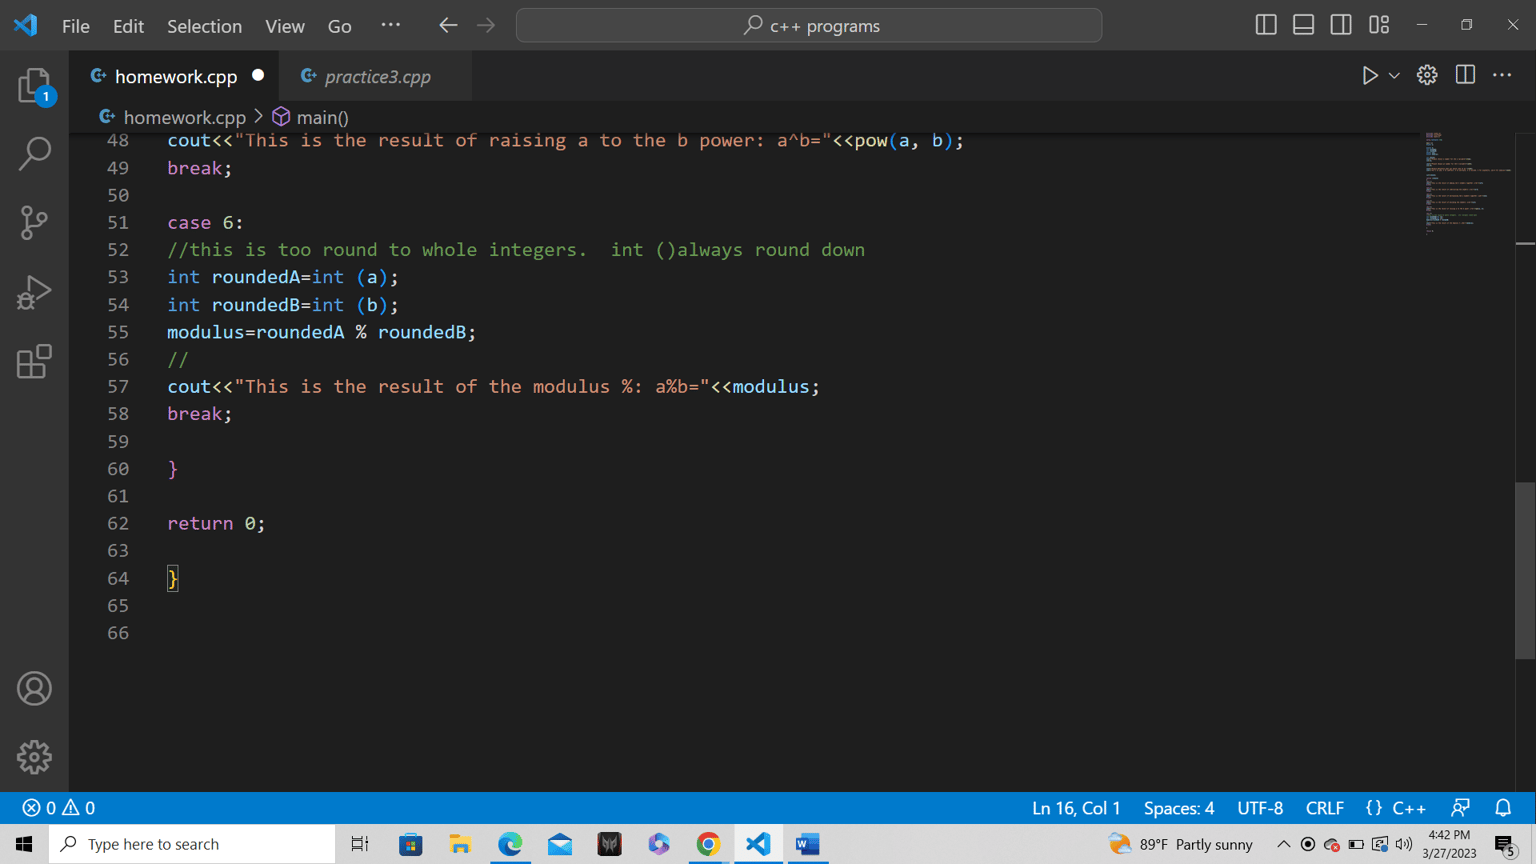The width and height of the screenshot is (1536, 864).
Task: Click the feedback icon in status bar
Action: [x=1461, y=808]
